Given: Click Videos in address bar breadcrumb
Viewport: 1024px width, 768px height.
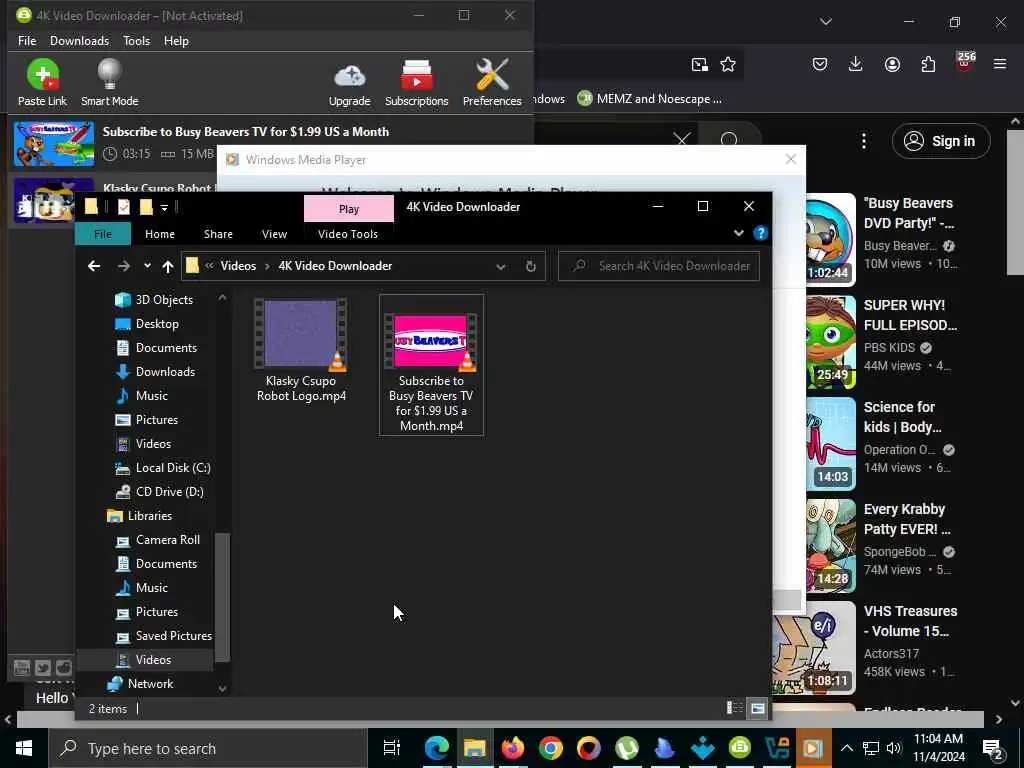Looking at the screenshot, I should (x=238, y=266).
